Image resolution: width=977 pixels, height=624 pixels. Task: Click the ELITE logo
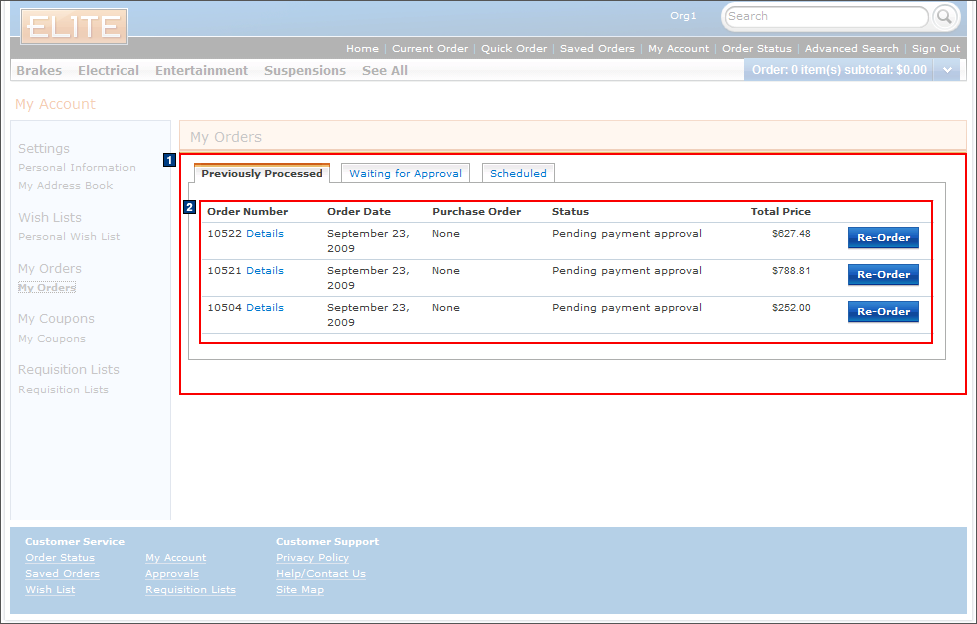click(72, 27)
